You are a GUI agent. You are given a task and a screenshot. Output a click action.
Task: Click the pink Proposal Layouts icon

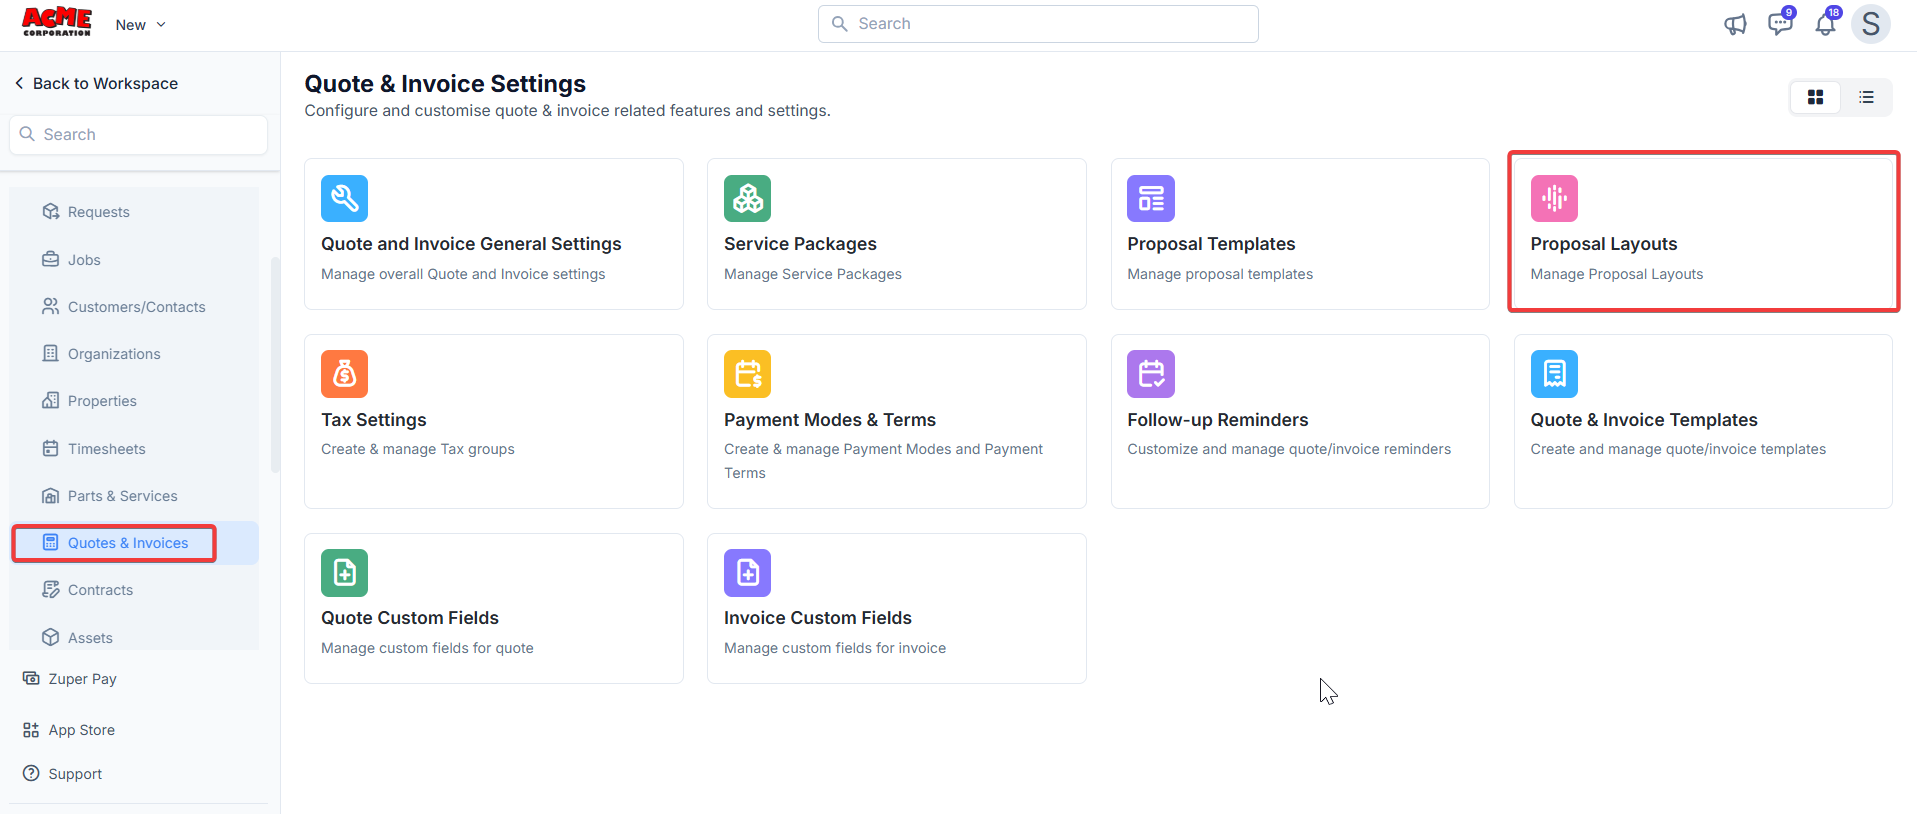click(1554, 198)
